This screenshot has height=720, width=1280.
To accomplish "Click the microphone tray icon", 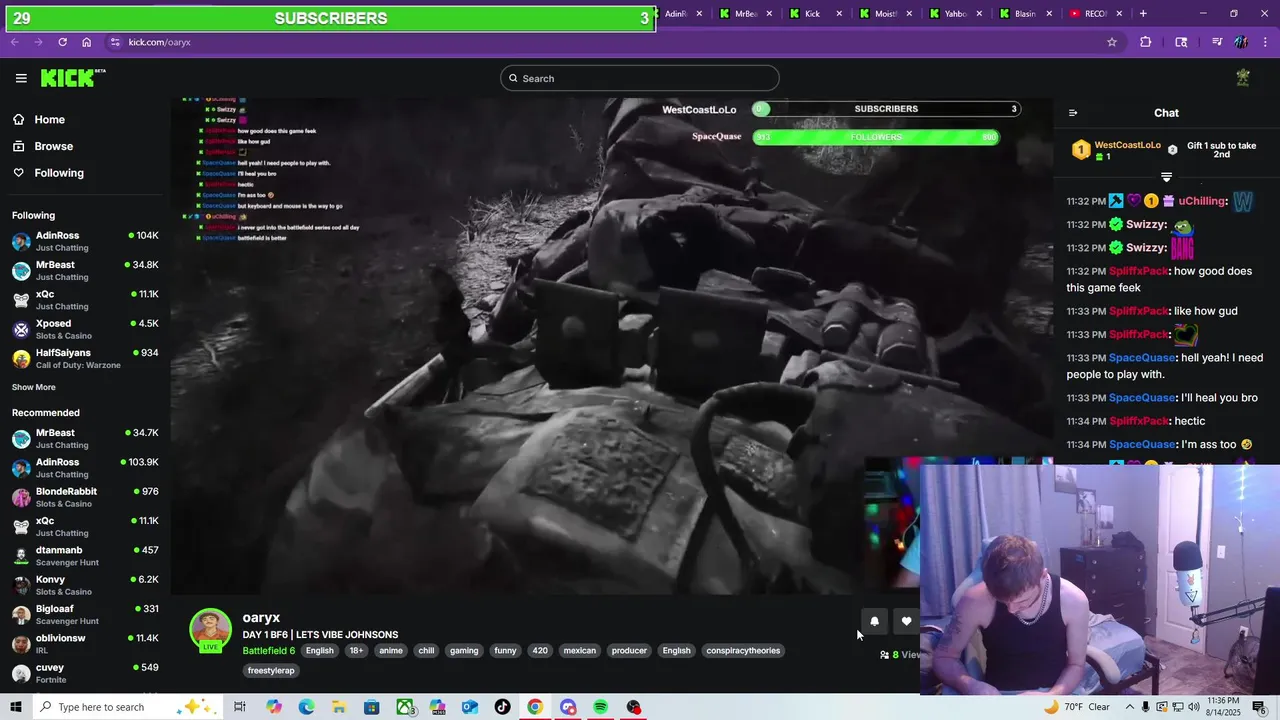I will 1146,707.
